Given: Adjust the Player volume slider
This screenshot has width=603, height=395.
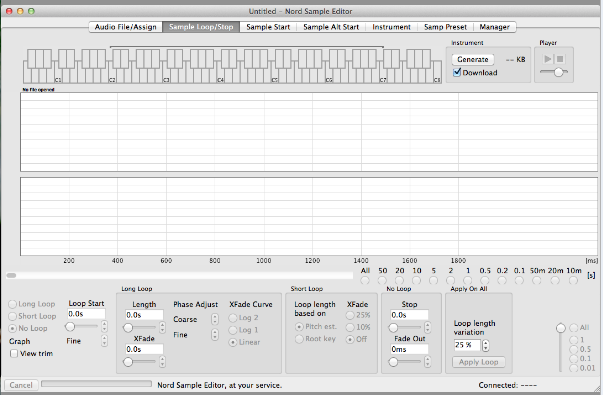Looking at the screenshot, I should [558, 72].
